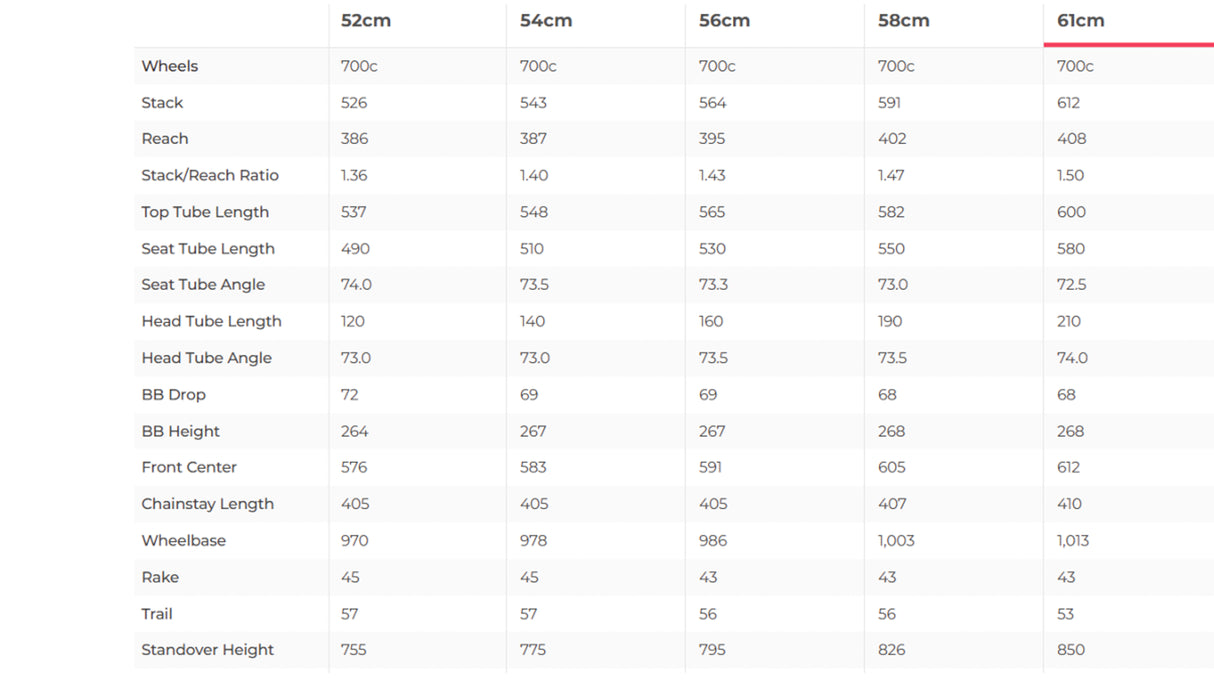Click the 1,013 wheelbase value for 61cm
Screen dimensions: 1214x683
[x=1073, y=541]
